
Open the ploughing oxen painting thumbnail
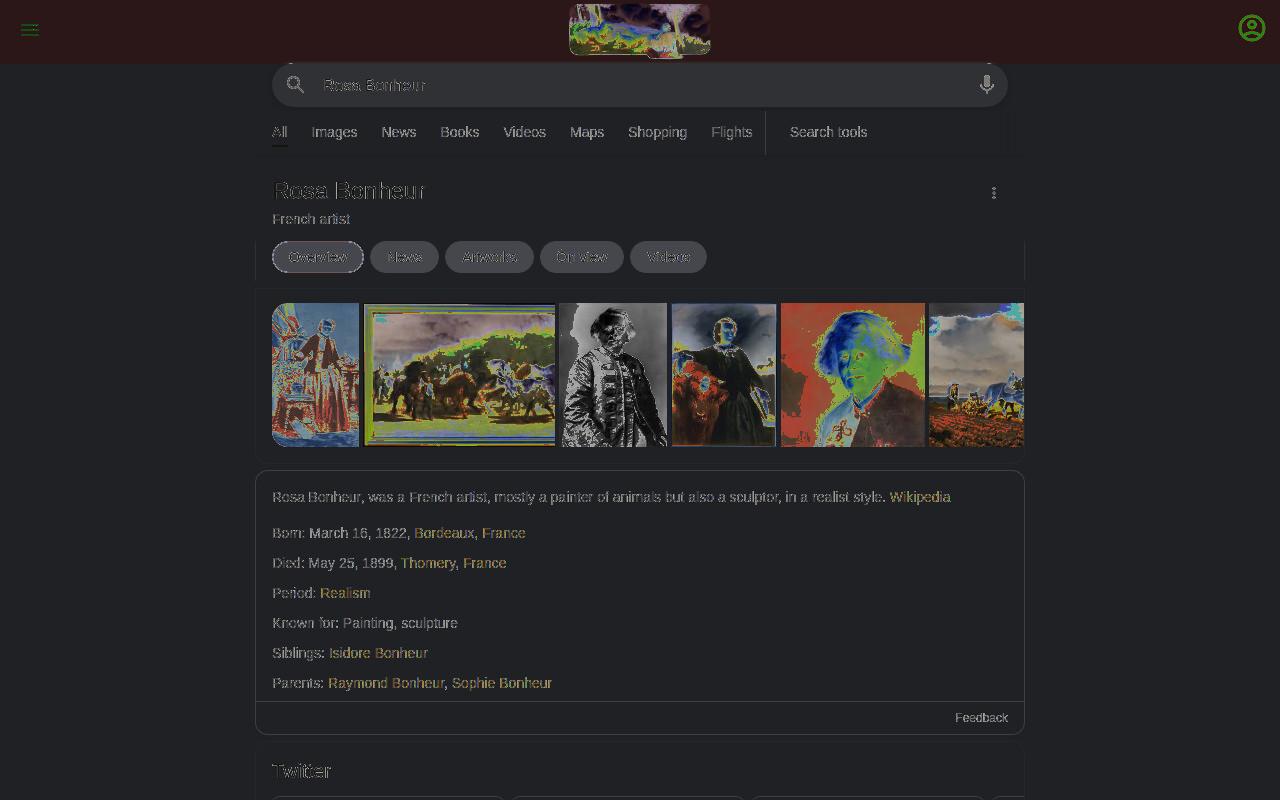pos(977,375)
